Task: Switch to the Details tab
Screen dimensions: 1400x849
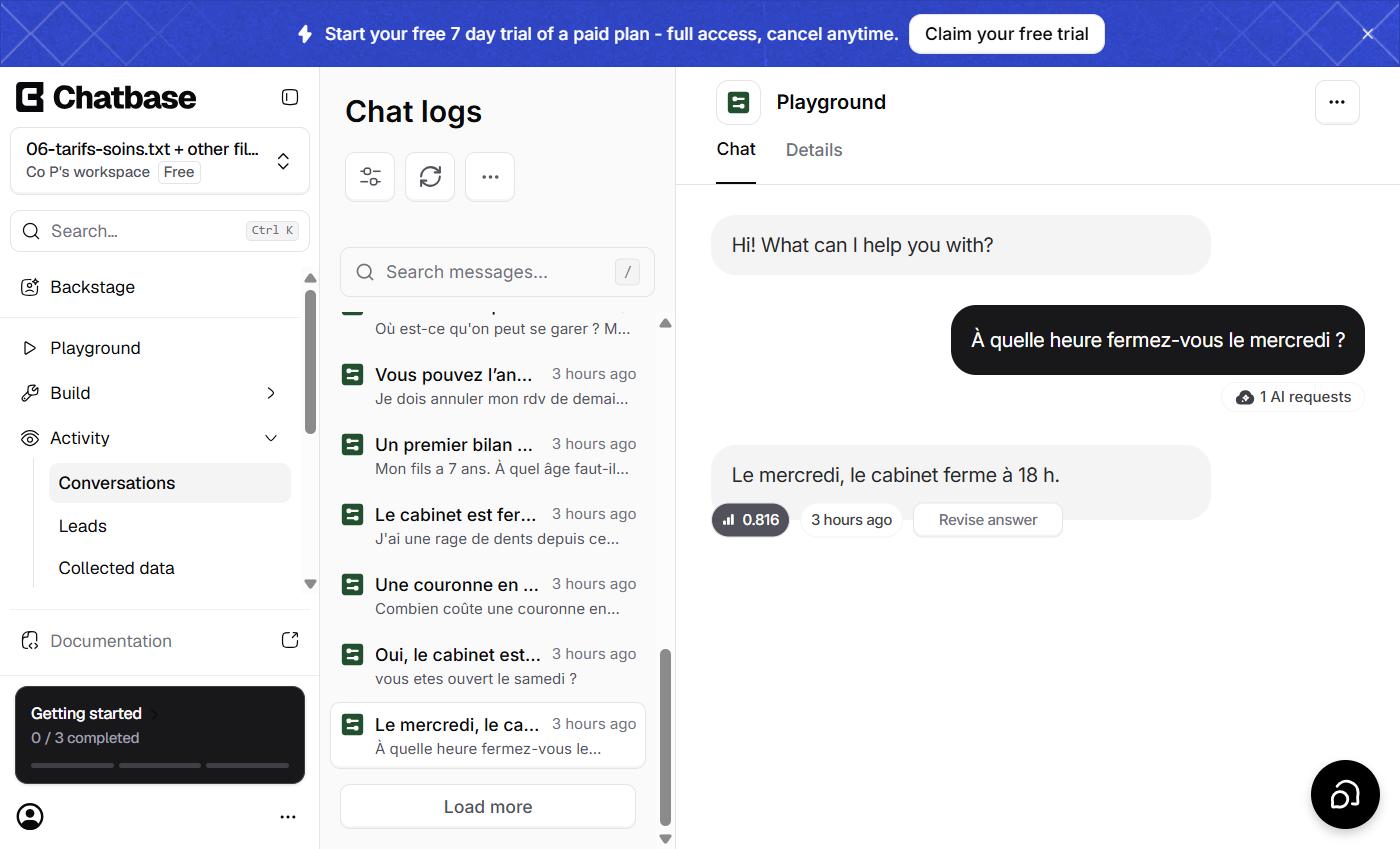Action: (x=814, y=150)
